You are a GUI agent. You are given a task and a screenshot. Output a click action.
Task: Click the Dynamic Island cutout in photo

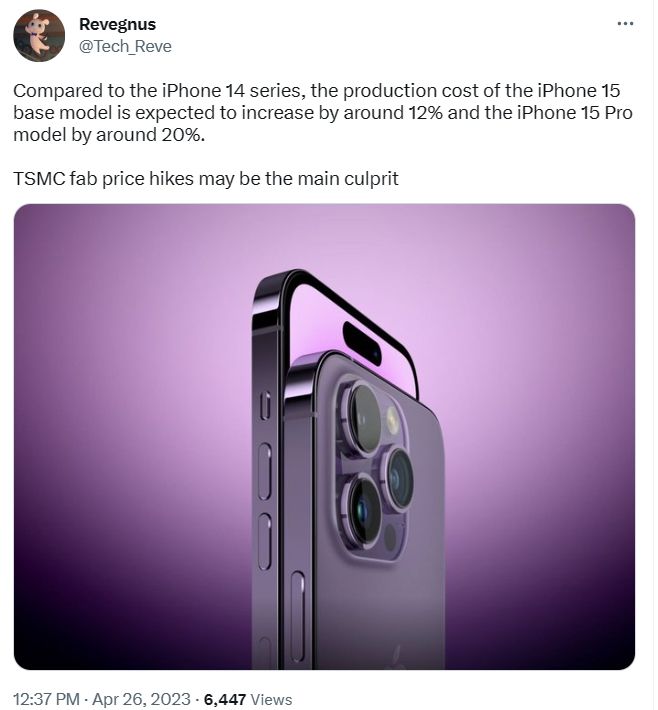pyautogui.click(x=362, y=343)
